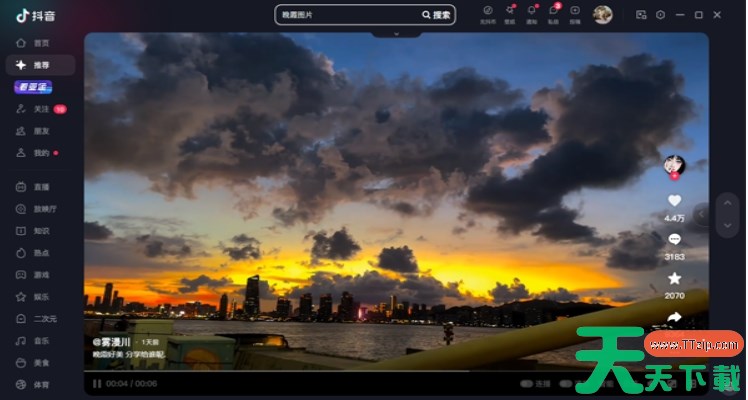Pause the video playback
Image resolution: width=748 pixels, height=400 pixels.
point(97,384)
